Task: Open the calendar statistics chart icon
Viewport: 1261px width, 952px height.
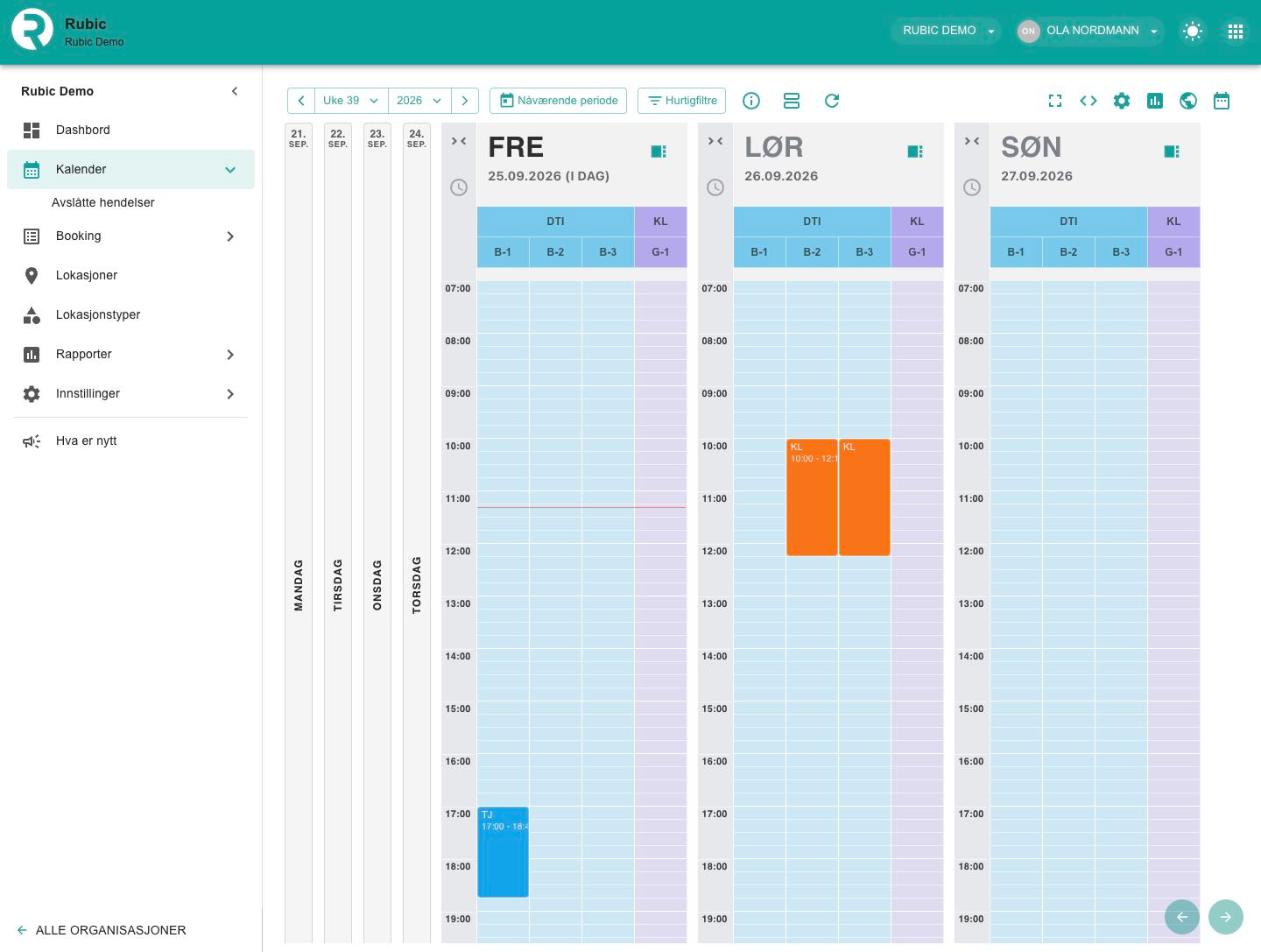Action: point(1155,101)
